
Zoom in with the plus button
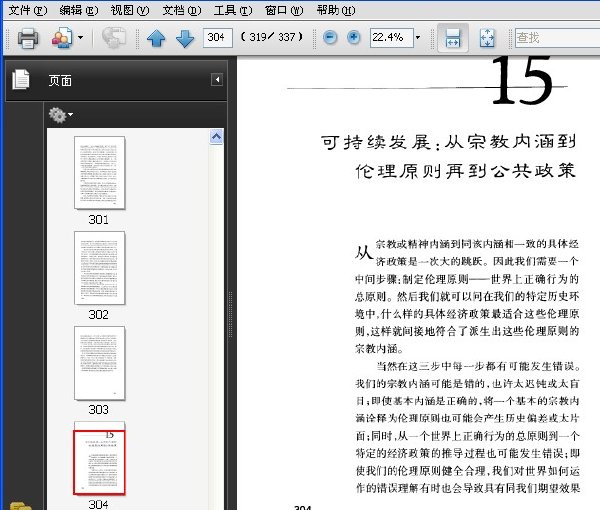click(x=354, y=37)
